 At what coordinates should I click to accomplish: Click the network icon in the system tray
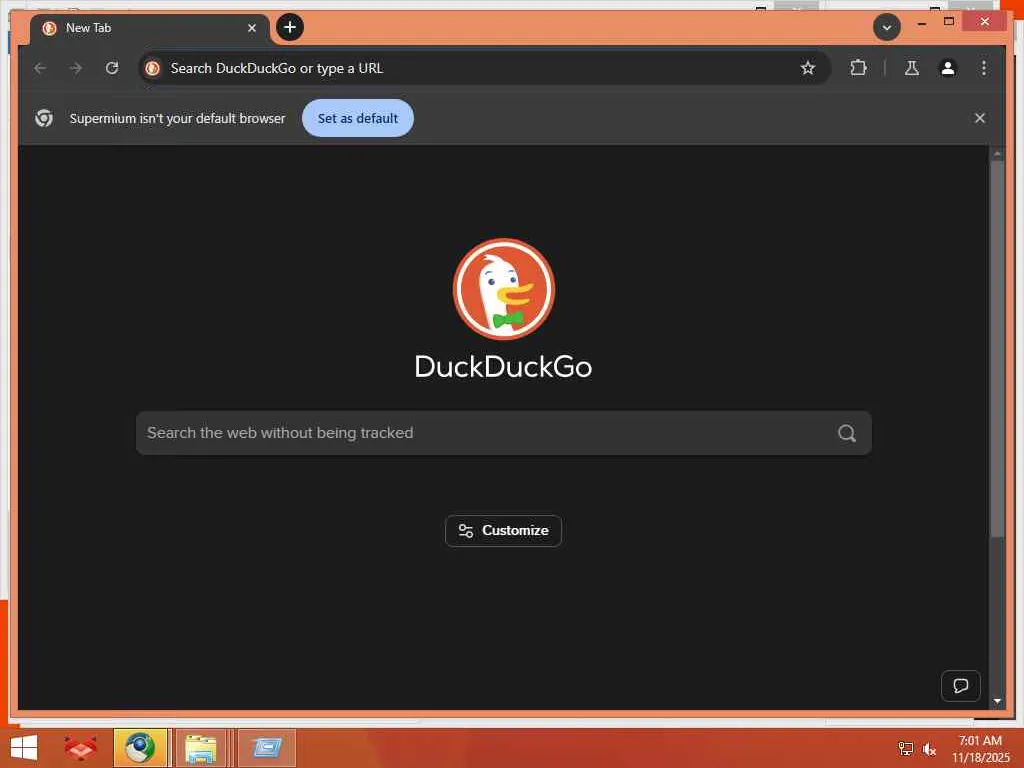906,749
